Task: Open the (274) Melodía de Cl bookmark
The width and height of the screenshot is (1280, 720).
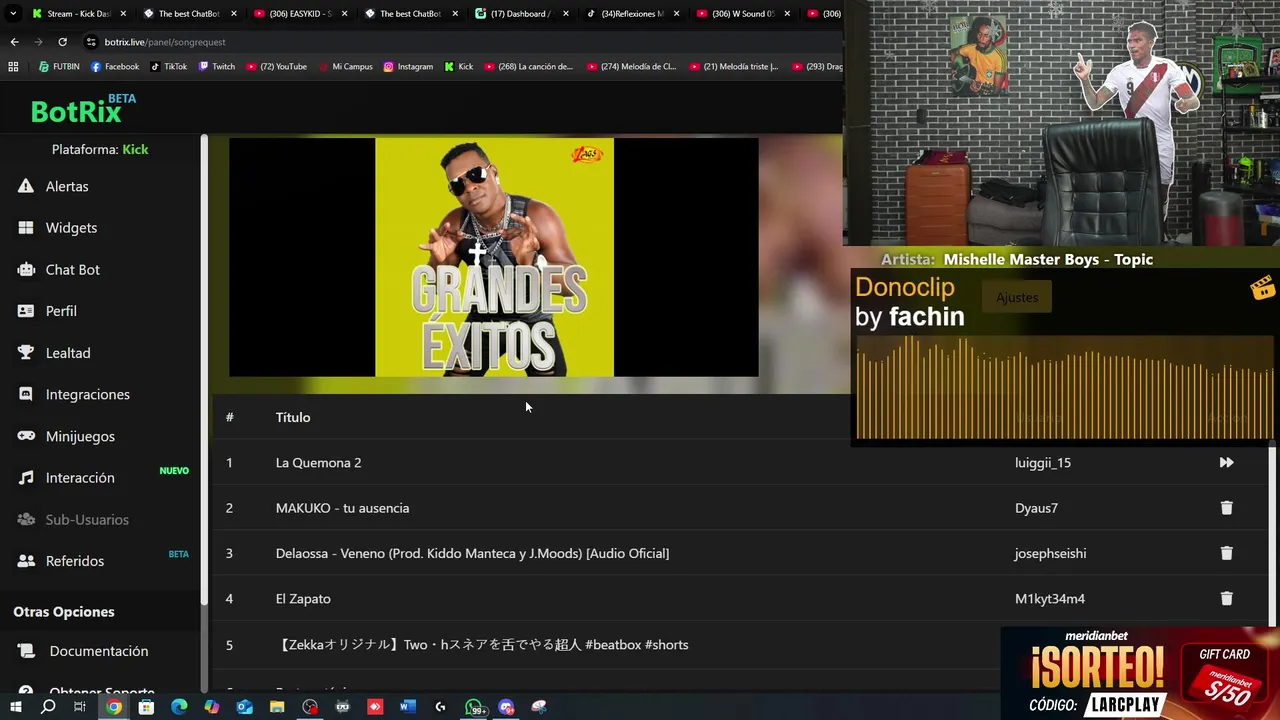Action: click(x=631, y=67)
